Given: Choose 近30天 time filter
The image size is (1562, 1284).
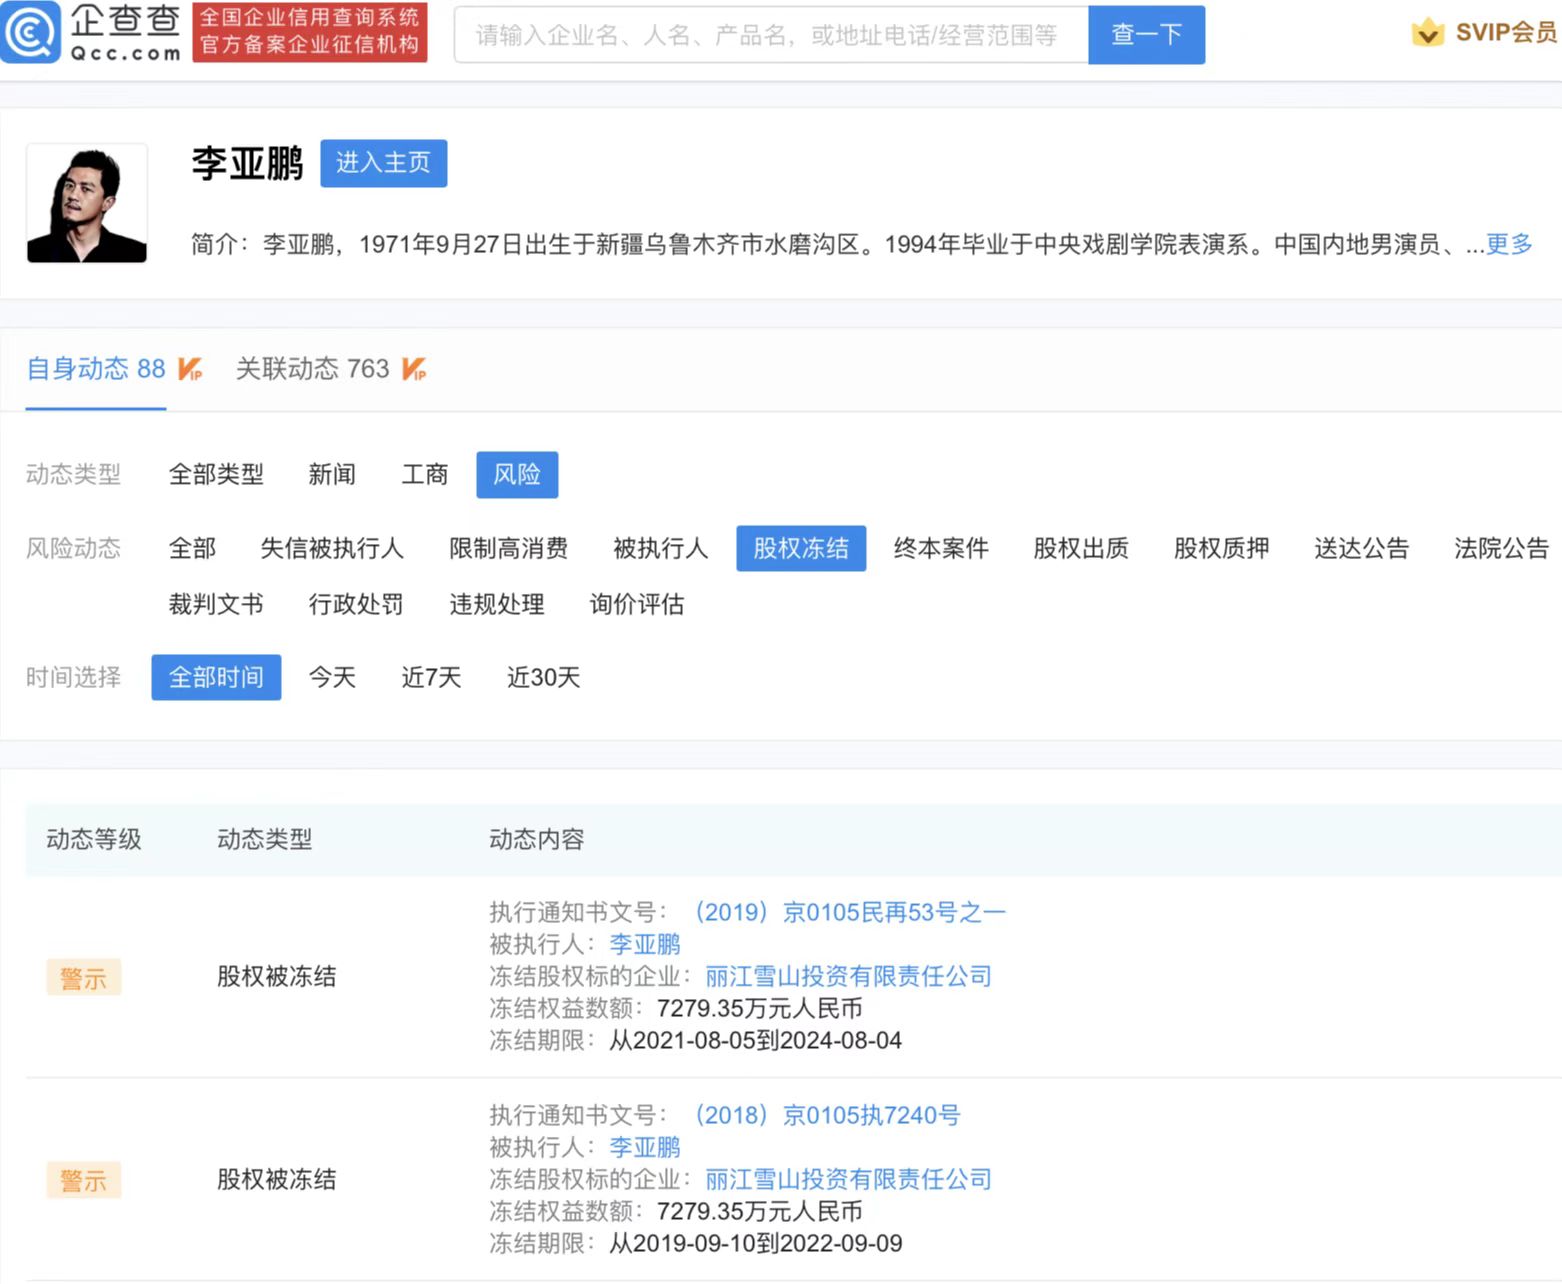Looking at the screenshot, I should (543, 677).
